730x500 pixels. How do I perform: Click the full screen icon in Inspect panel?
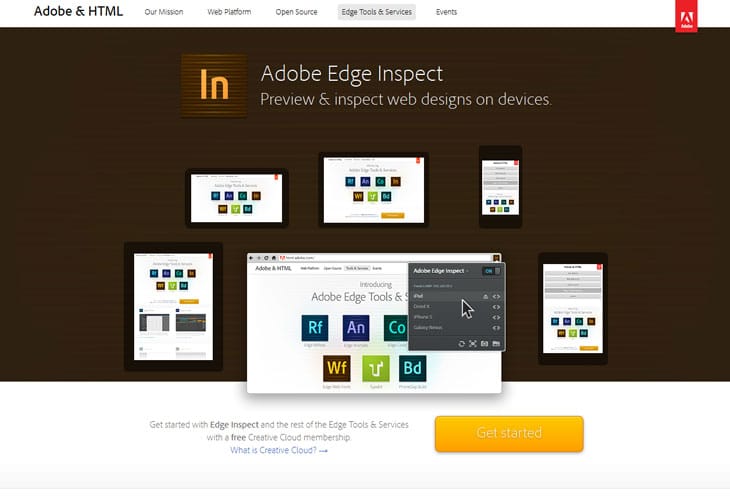tap(473, 344)
